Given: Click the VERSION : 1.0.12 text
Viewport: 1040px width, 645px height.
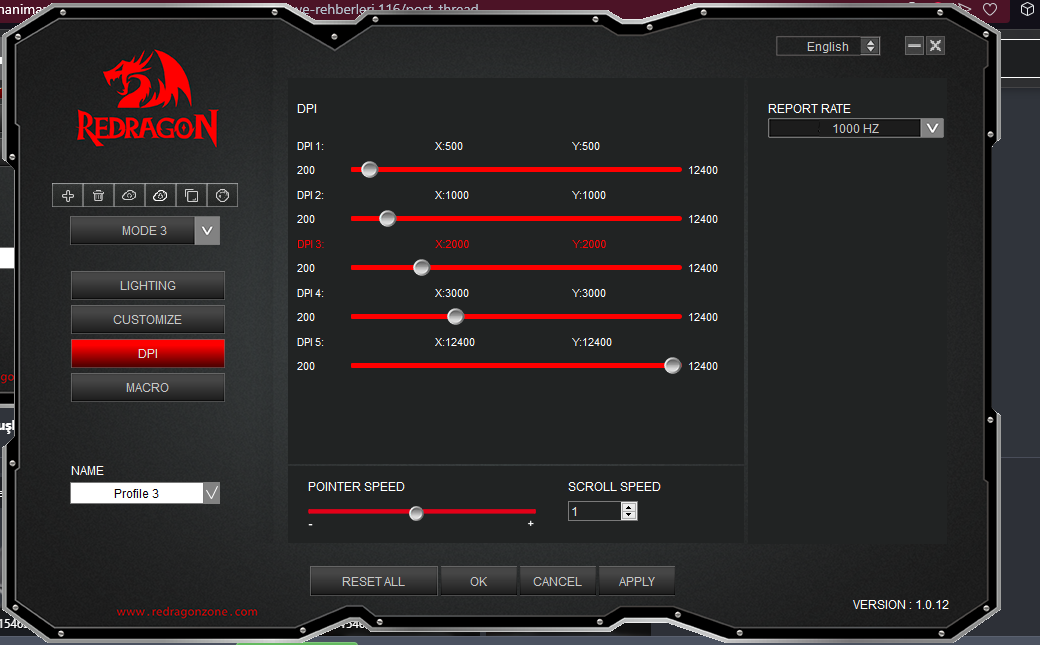Looking at the screenshot, I should (x=901, y=605).
